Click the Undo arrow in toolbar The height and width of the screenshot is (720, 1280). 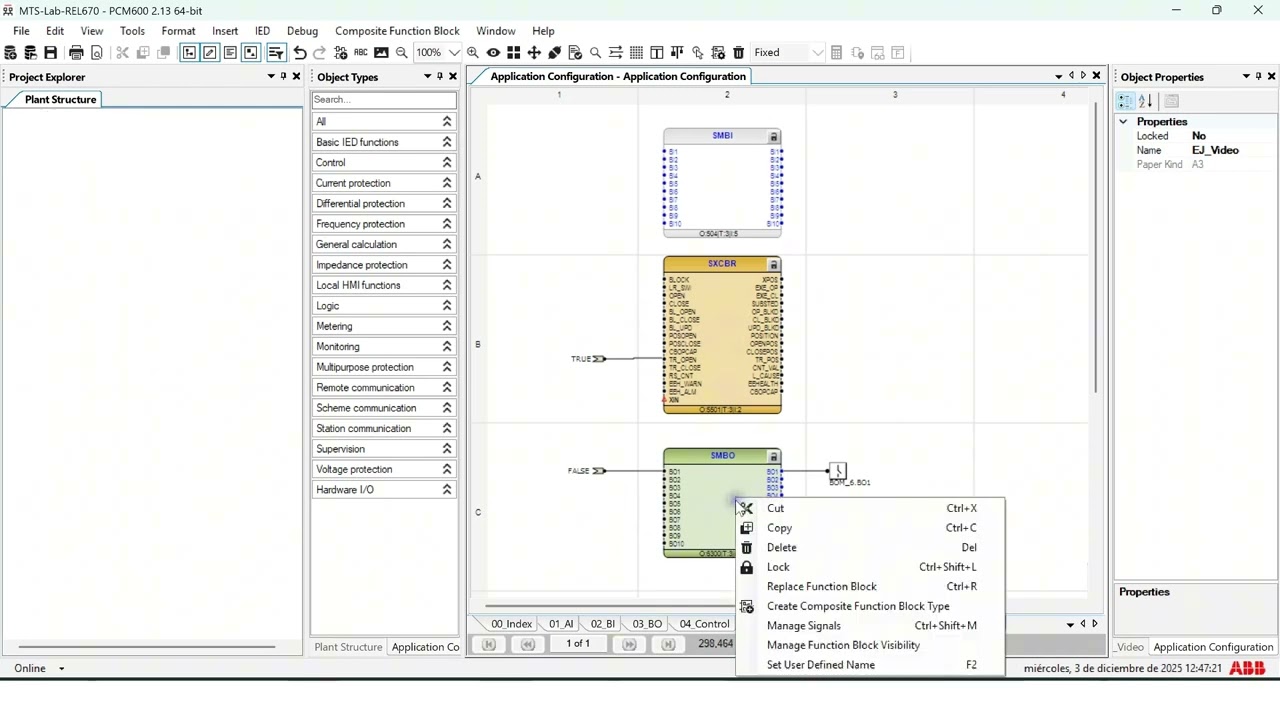click(x=300, y=53)
